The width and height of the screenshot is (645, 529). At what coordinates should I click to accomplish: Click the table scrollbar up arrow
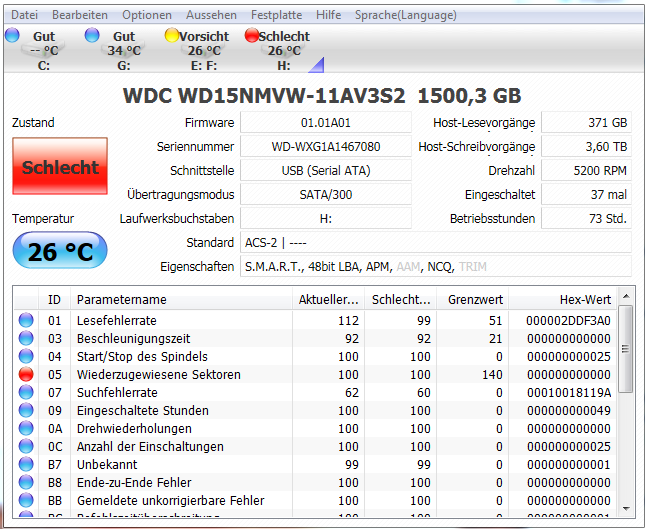pyautogui.click(x=626, y=296)
